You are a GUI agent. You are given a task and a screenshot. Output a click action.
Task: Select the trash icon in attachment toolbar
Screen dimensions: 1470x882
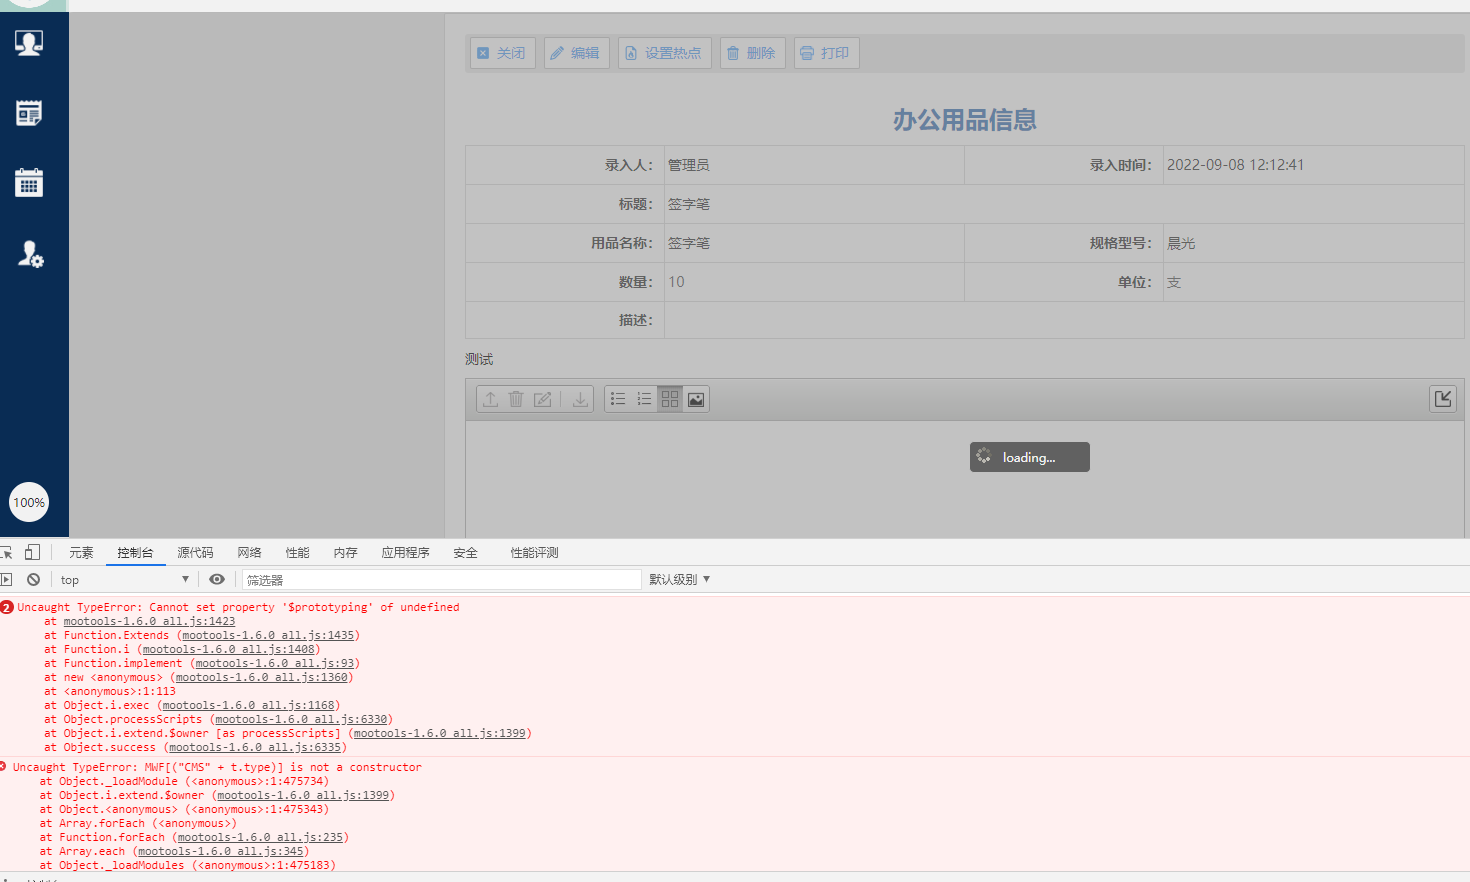(516, 399)
